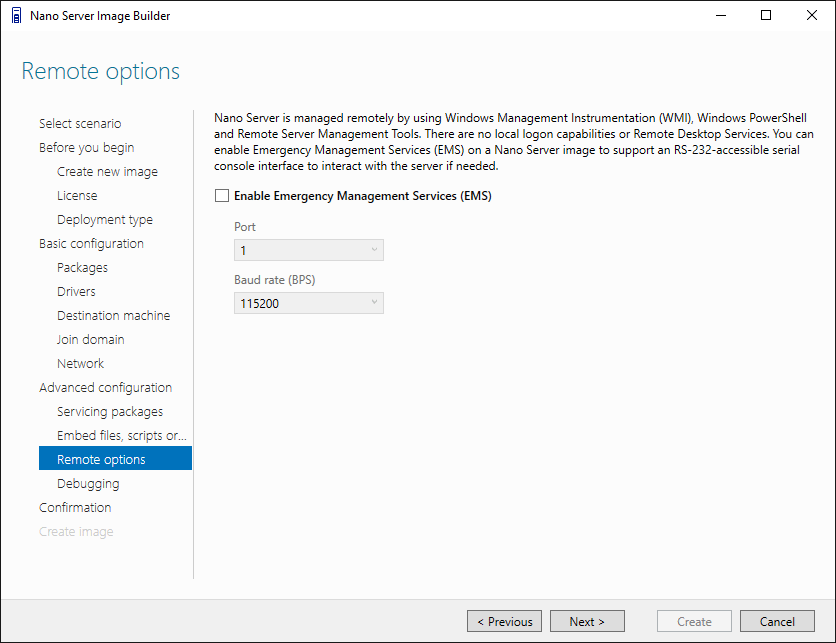Open the Port dropdown
Screen dimensions: 836x643
[309, 250]
